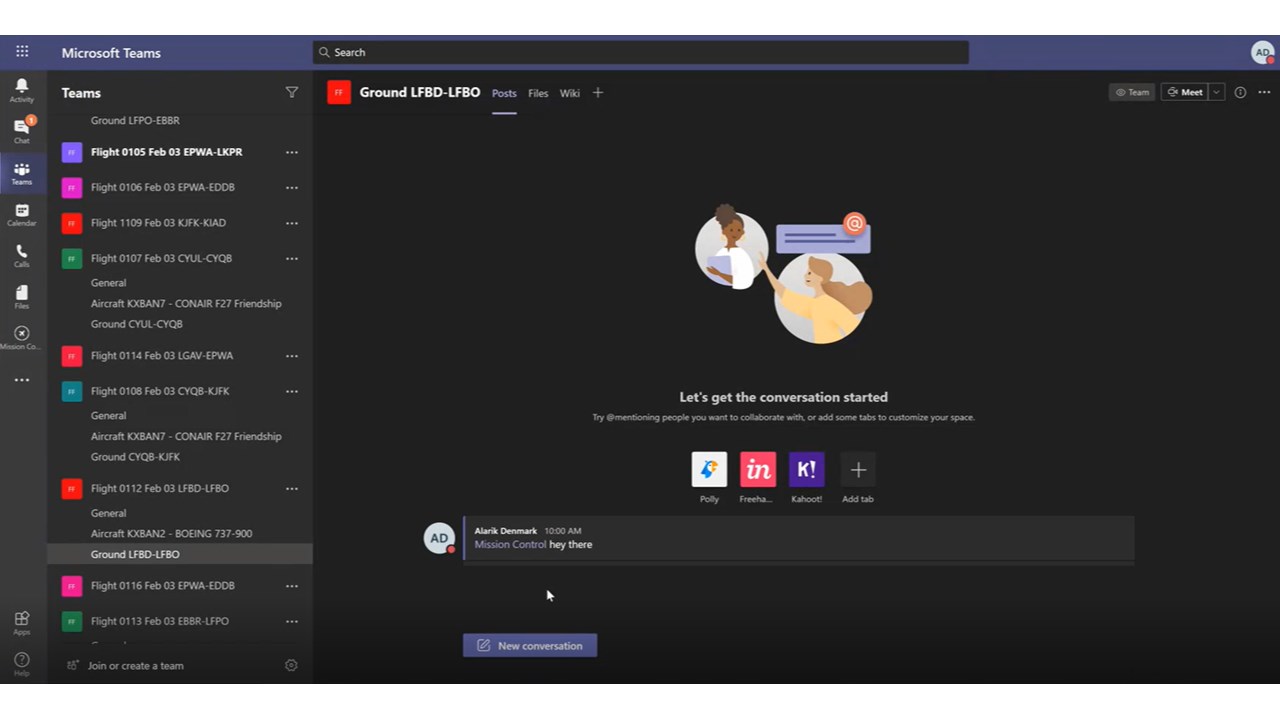
Task: Click Alarik Denmark's avatar on the message
Action: [439, 538]
